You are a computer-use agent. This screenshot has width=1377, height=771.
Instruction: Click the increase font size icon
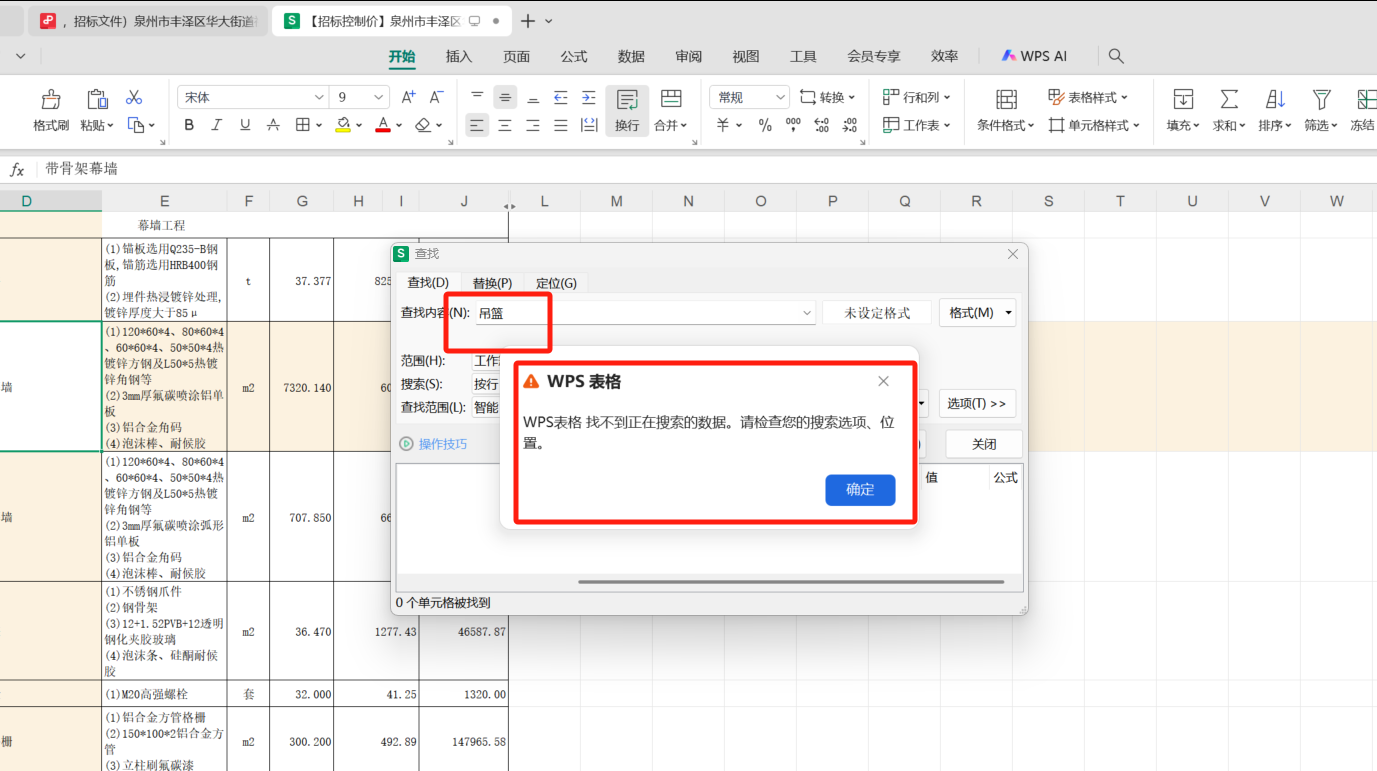tap(408, 97)
